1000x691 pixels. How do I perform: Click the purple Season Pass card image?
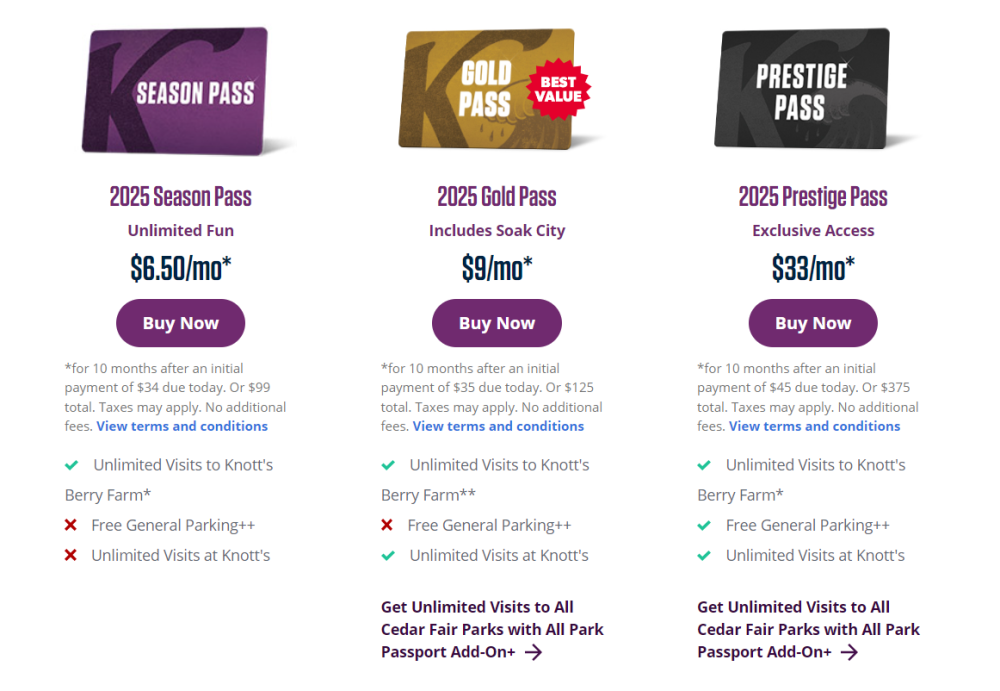180,92
